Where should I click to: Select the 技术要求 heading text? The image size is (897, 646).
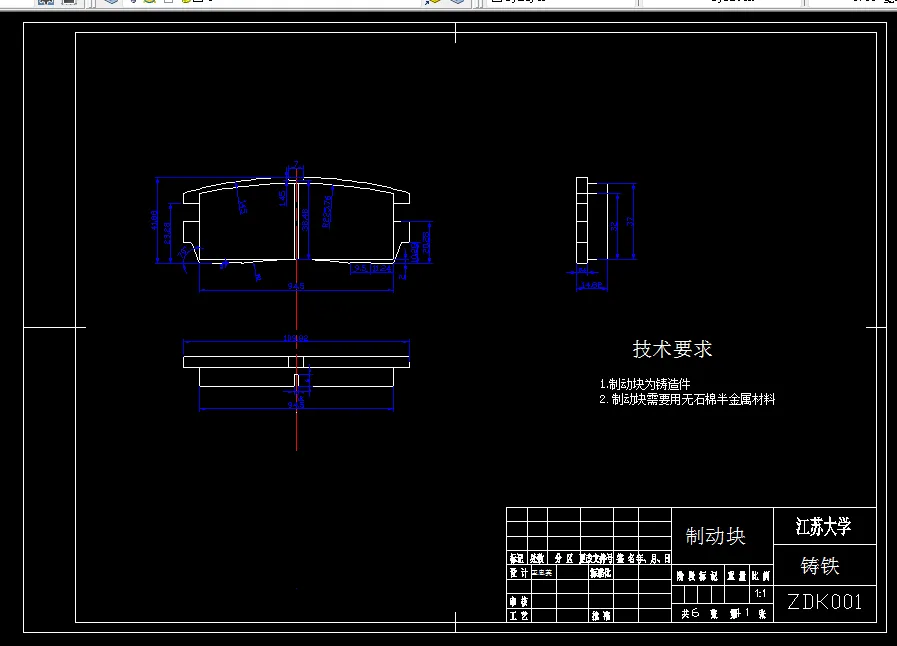672,349
